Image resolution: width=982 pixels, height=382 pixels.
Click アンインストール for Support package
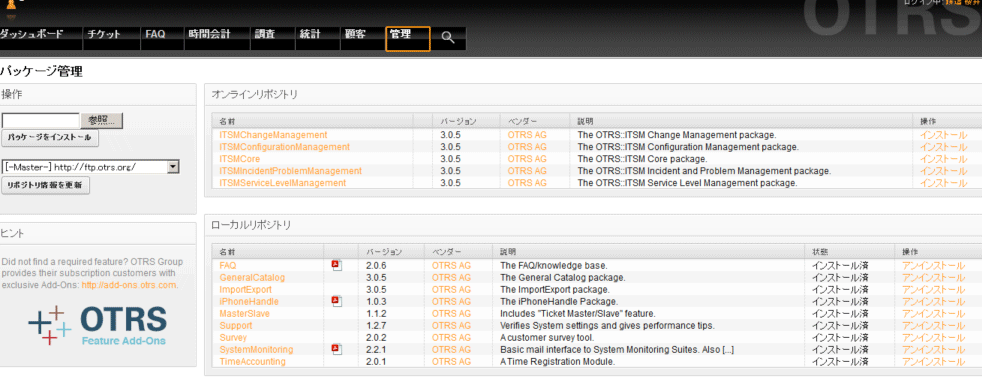click(x=933, y=326)
